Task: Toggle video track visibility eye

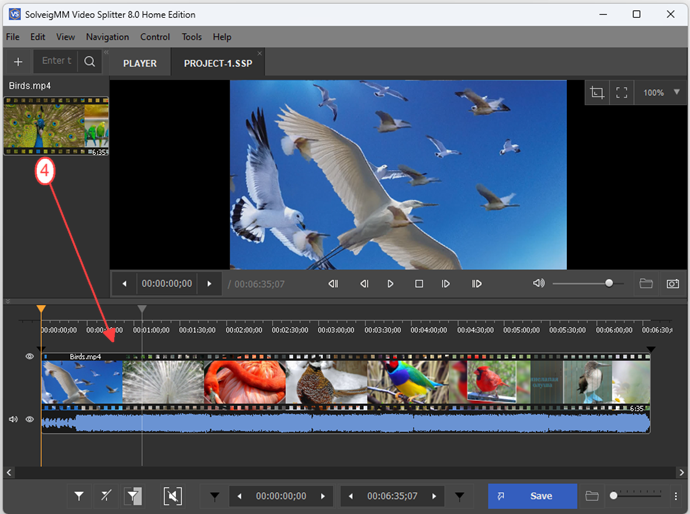Action: tap(29, 356)
